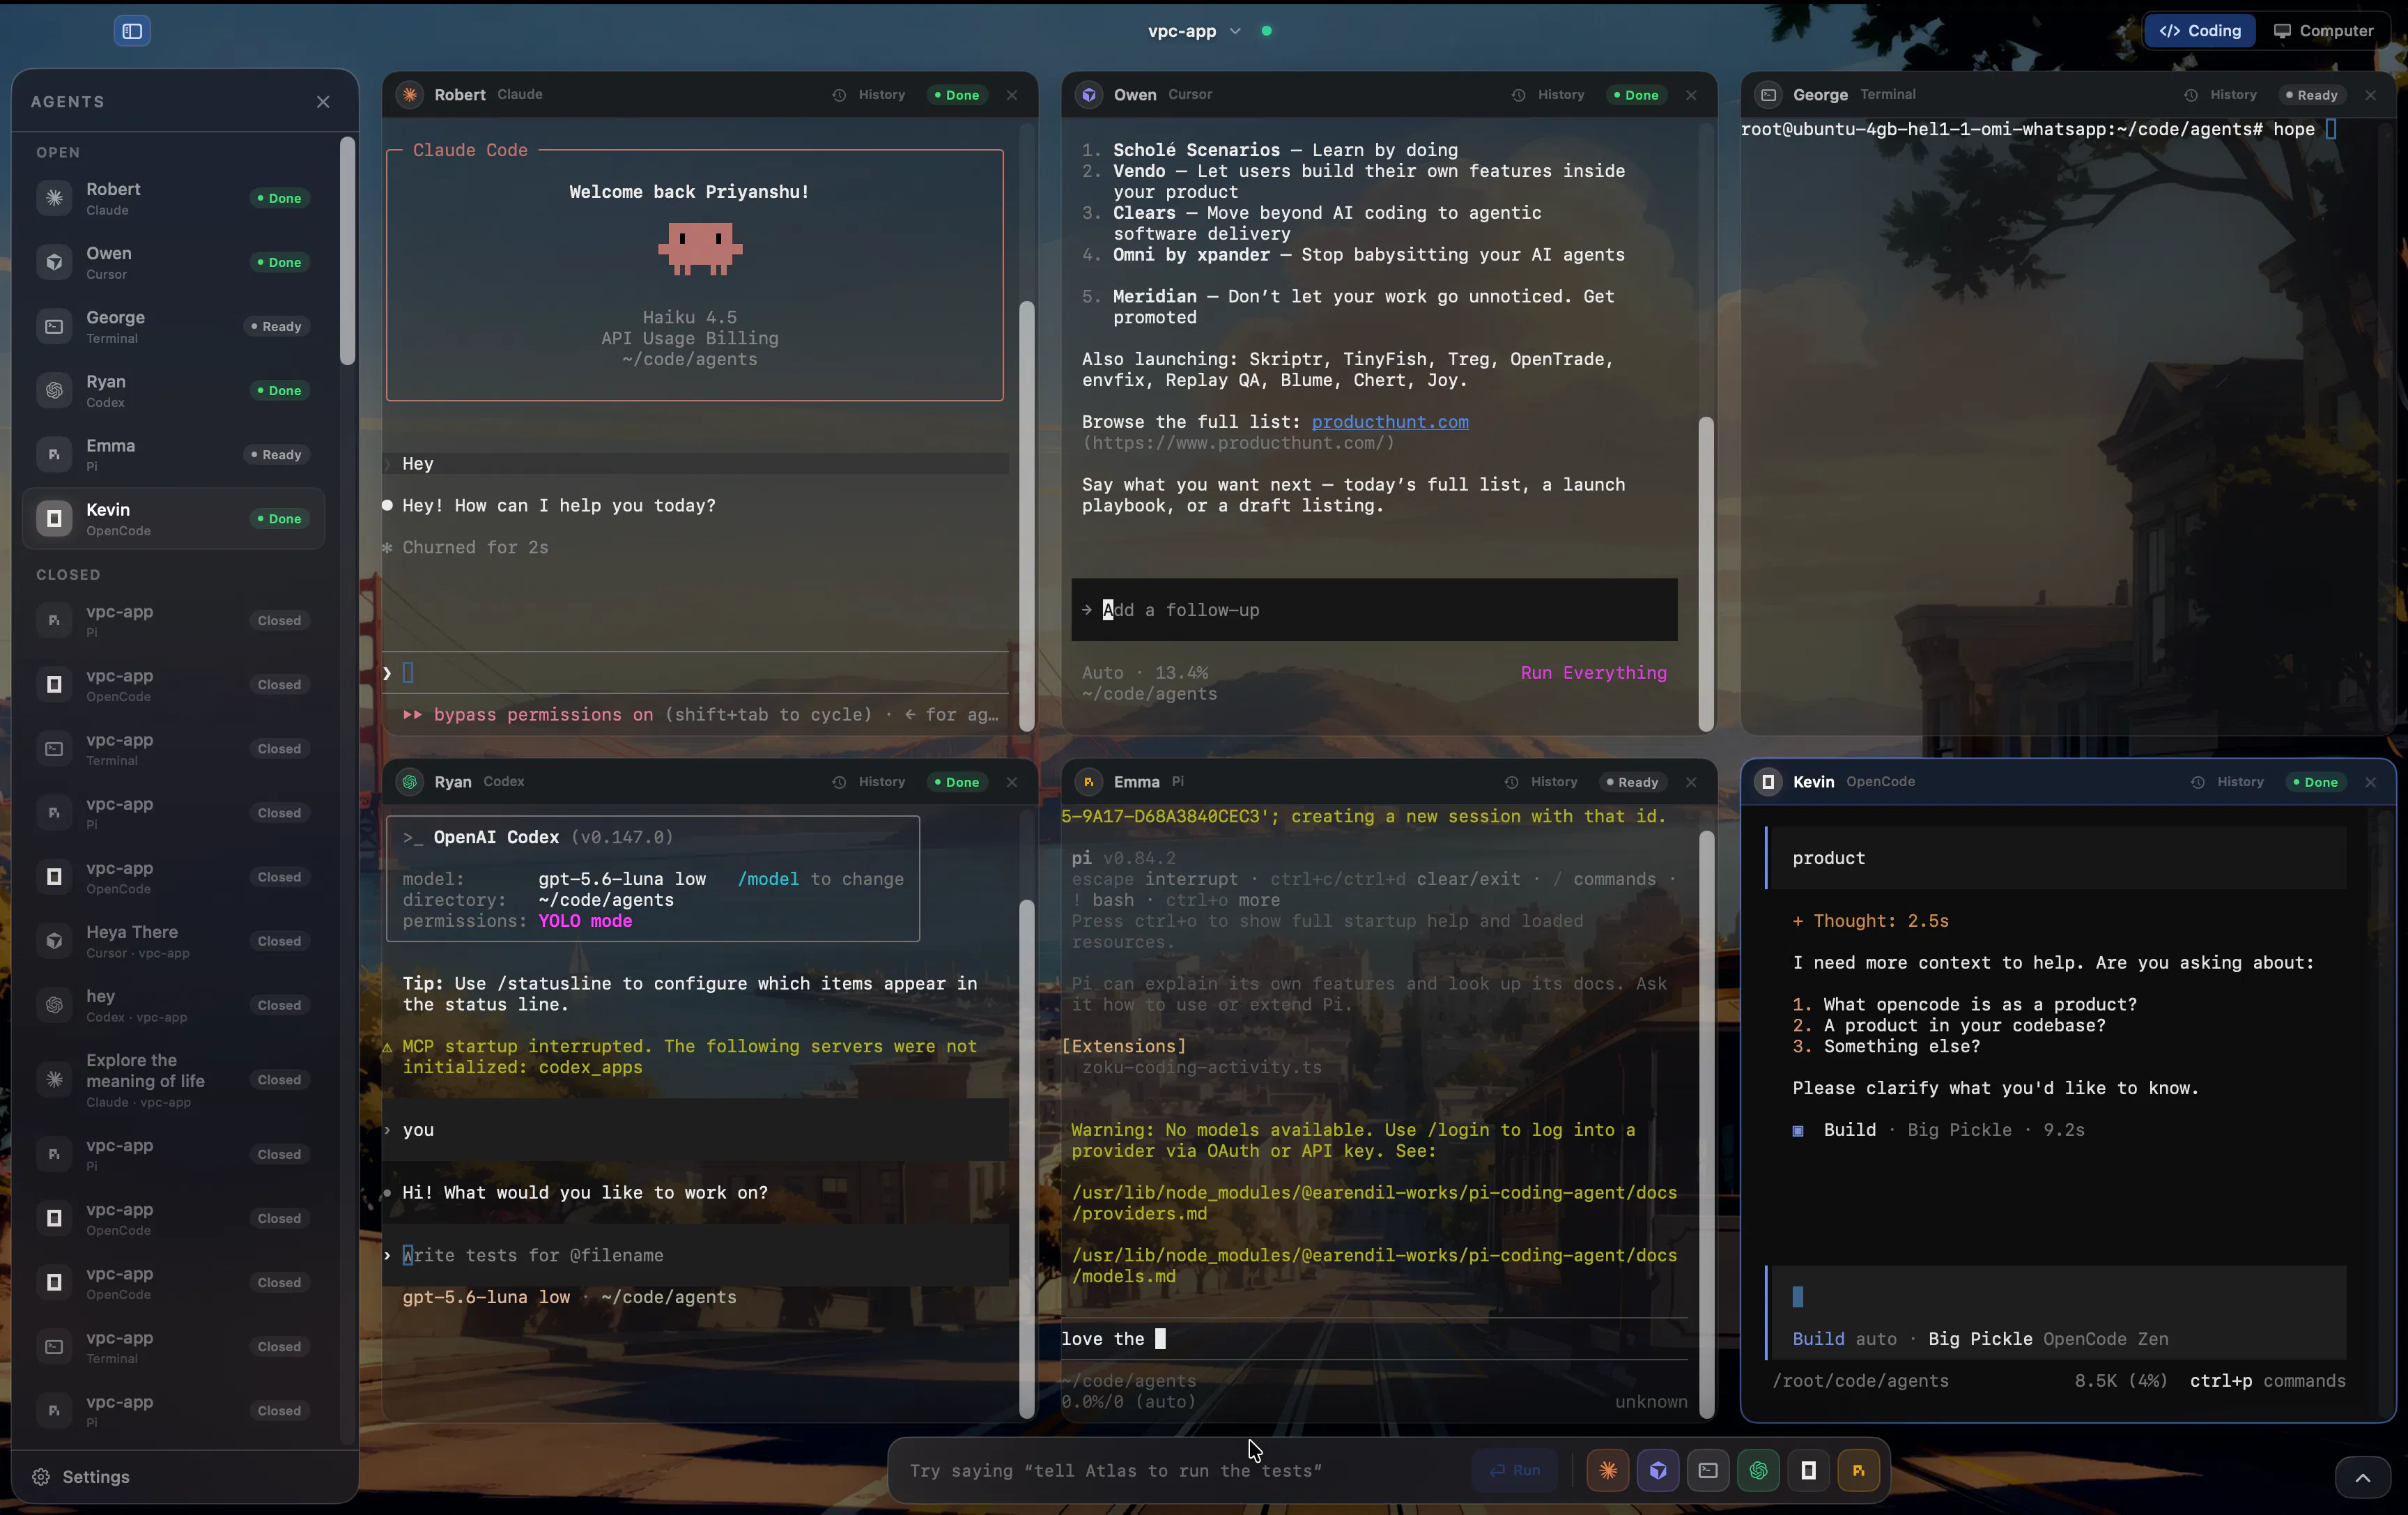2408x1515 pixels.
Task: Click Kevin's OpenCode icon in sidebar
Action: [x=55, y=518]
